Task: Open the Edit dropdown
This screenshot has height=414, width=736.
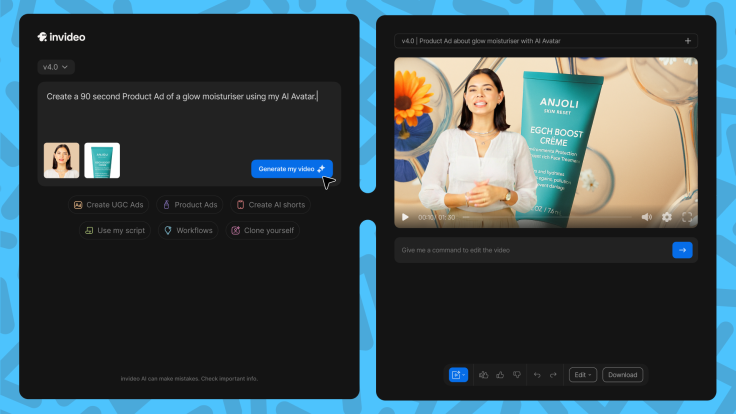Action: point(583,375)
